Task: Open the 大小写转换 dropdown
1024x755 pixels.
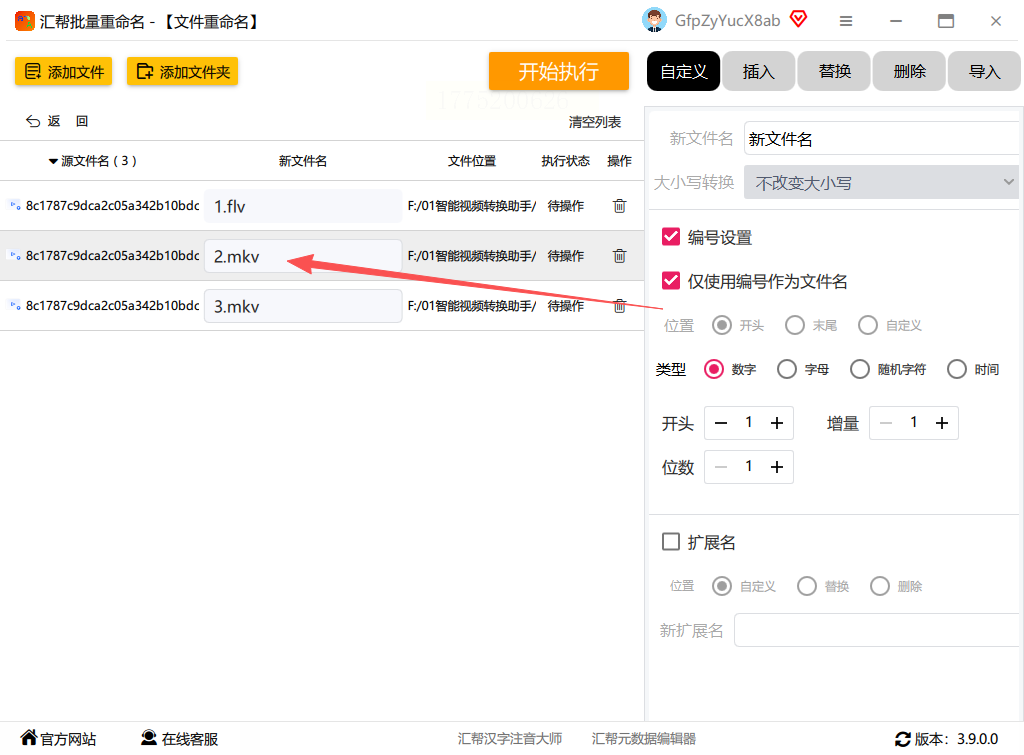Action: [882, 183]
